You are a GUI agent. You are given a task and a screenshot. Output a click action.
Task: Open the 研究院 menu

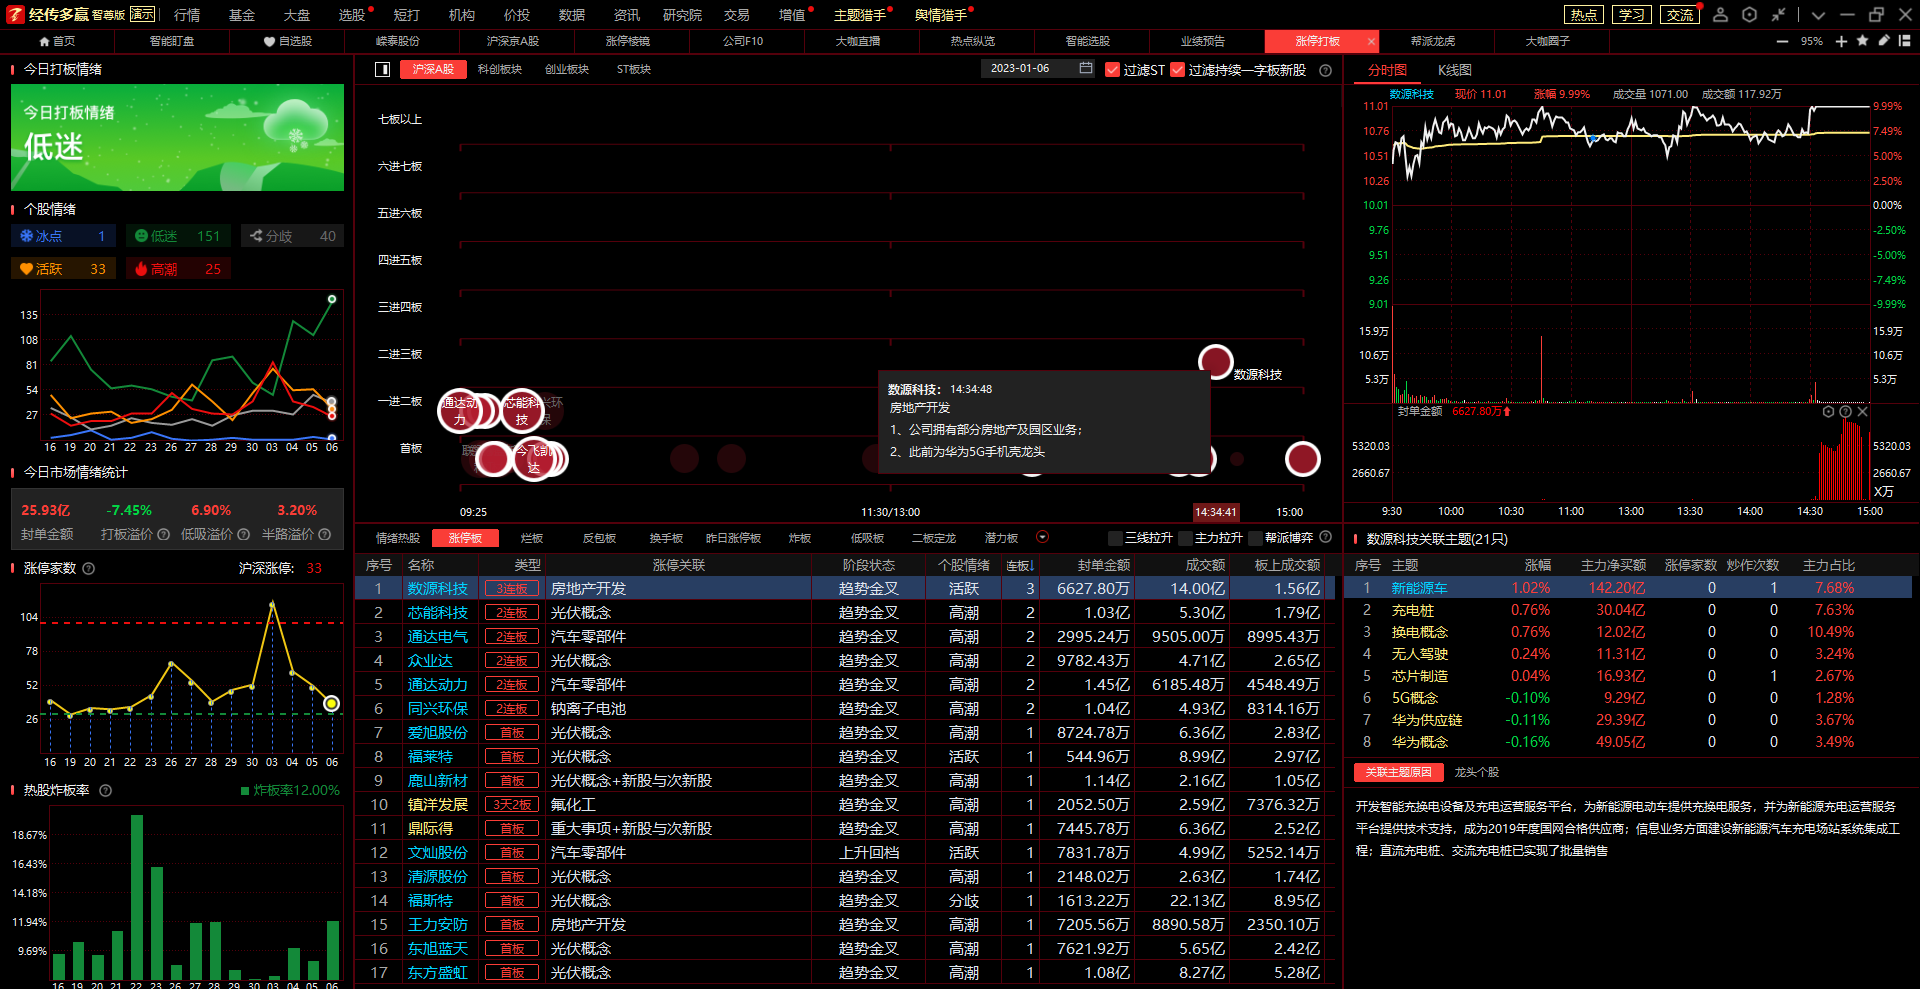(682, 15)
